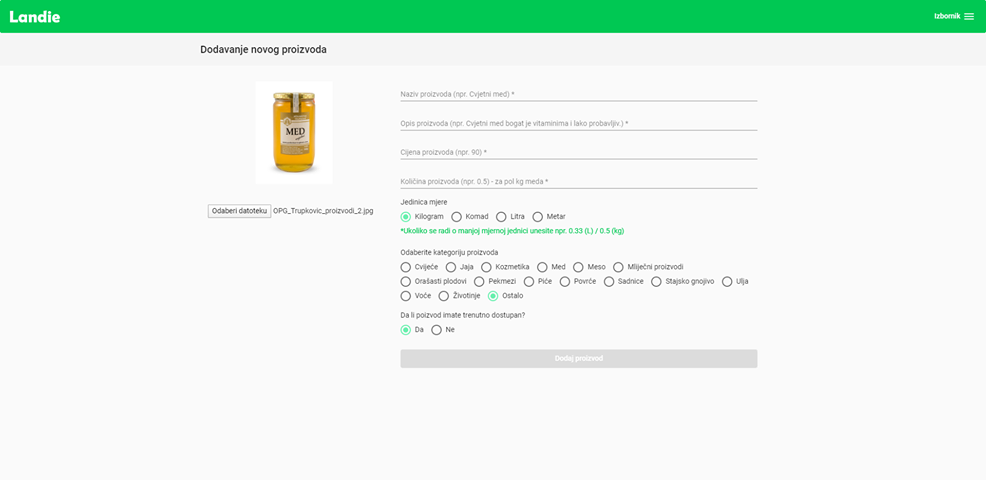Select the Med category radio button
Viewport: 986px width, 480px height.
click(x=543, y=267)
